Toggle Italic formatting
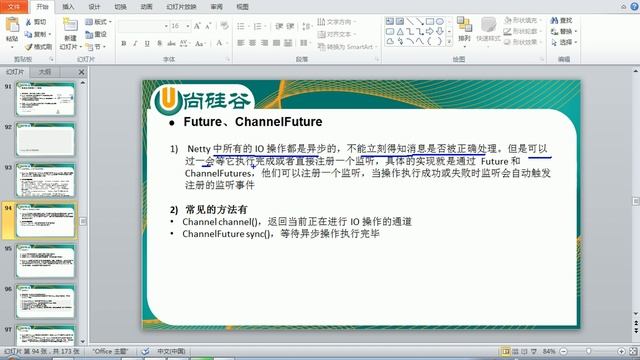Viewport: 640px width, 360px height. click(135, 43)
